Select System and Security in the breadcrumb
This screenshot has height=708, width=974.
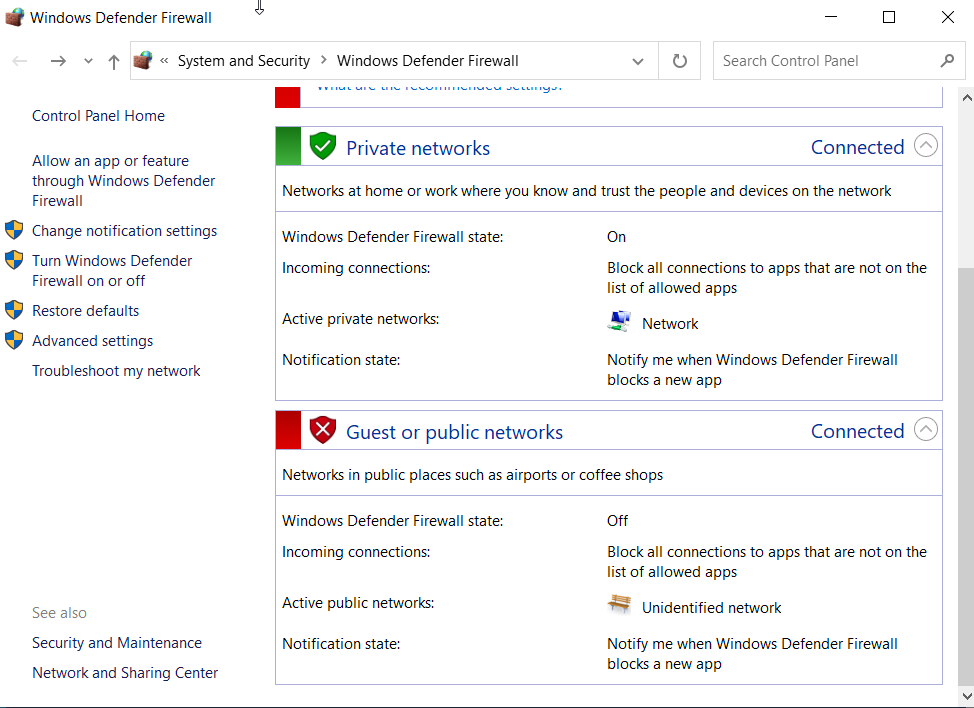pos(243,60)
